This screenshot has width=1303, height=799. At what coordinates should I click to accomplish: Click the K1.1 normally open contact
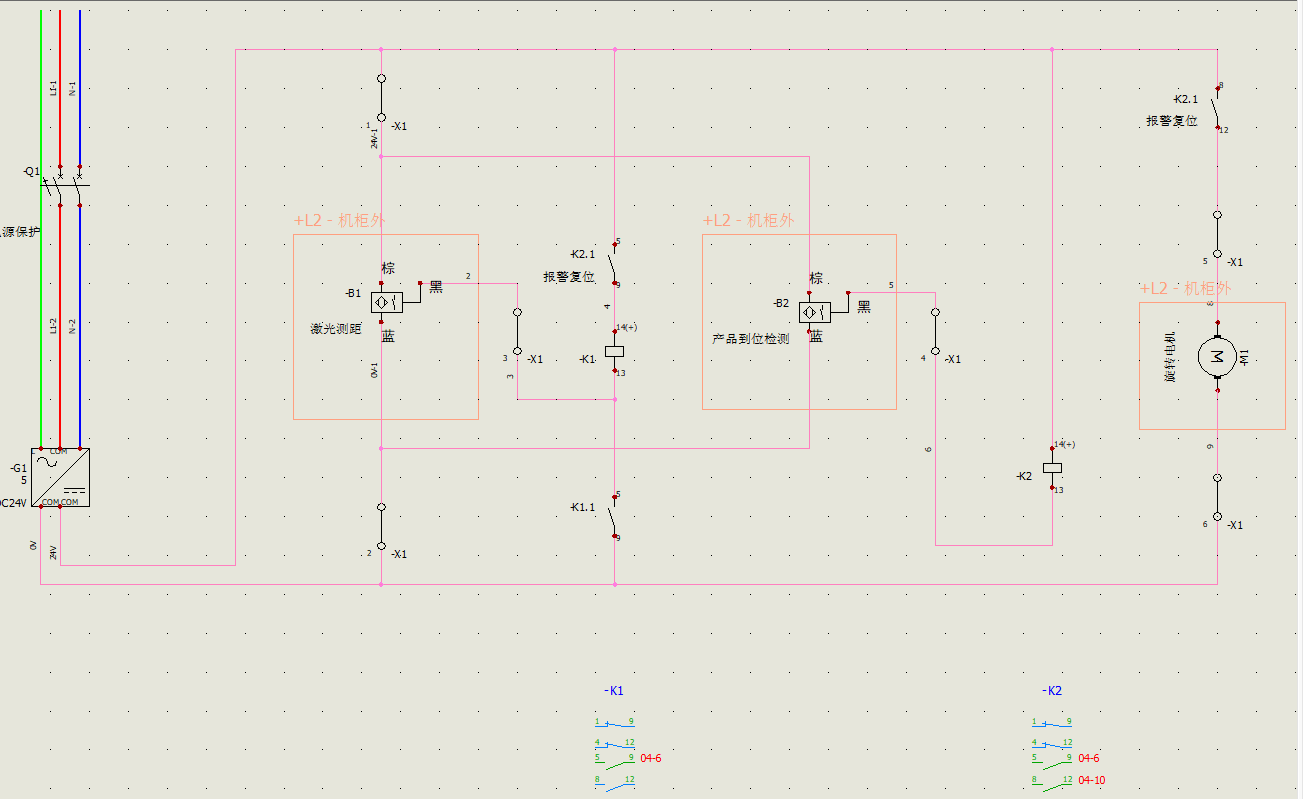[x=614, y=516]
